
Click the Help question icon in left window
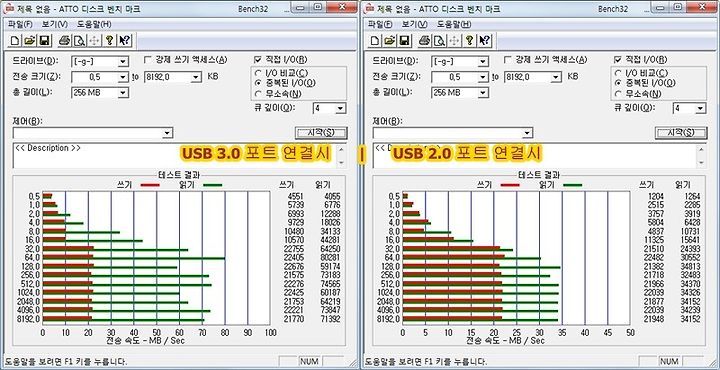click(109, 40)
